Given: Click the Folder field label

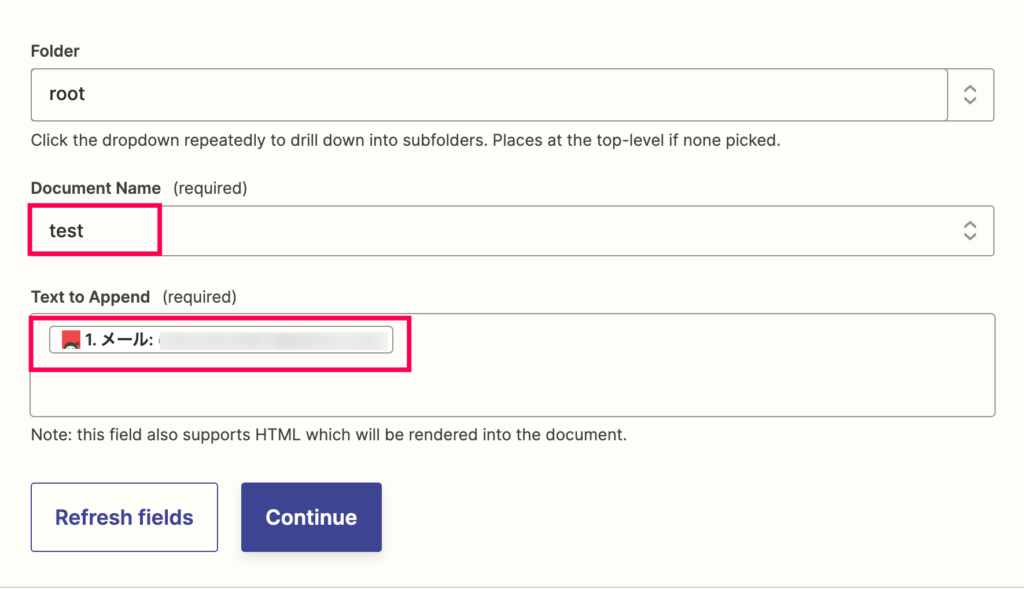Looking at the screenshot, I should click(x=55, y=51).
